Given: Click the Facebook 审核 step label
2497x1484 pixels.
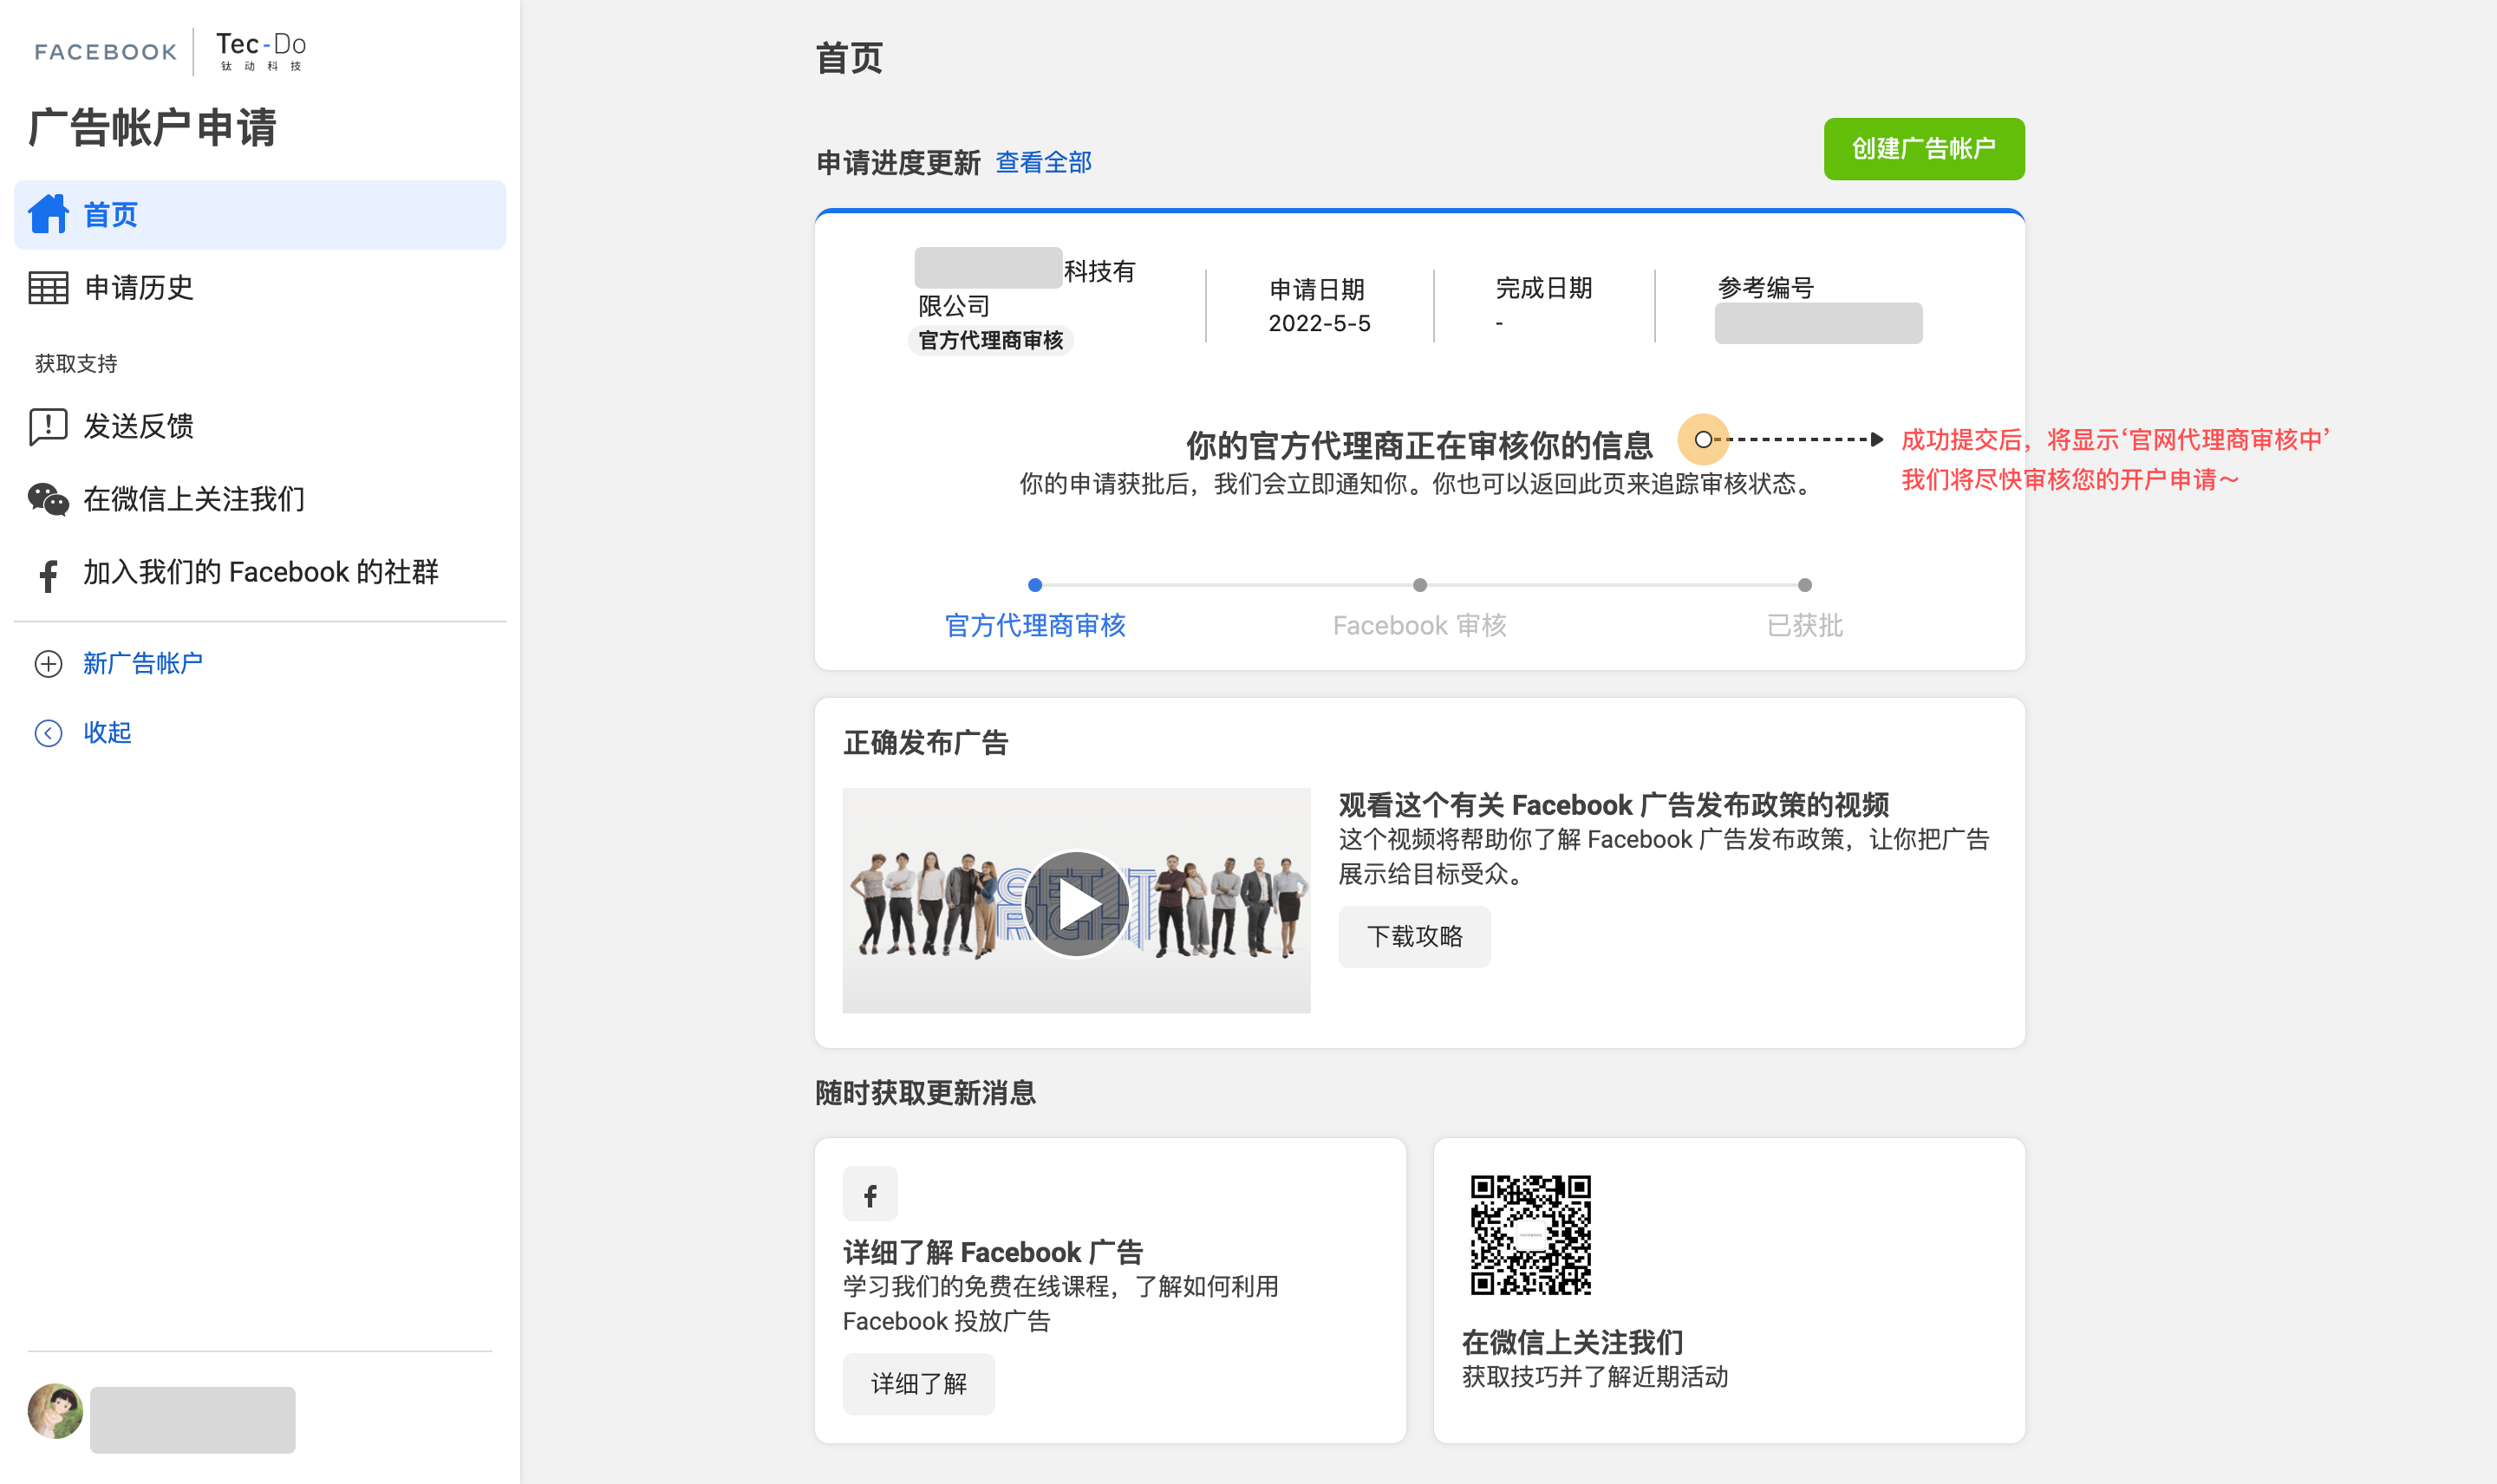Looking at the screenshot, I should click(1419, 625).
